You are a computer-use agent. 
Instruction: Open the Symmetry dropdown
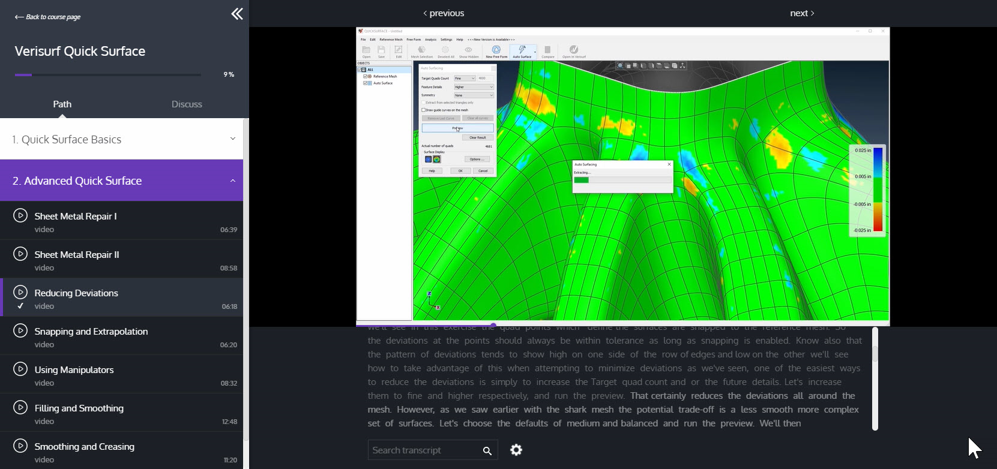[474, 95]
